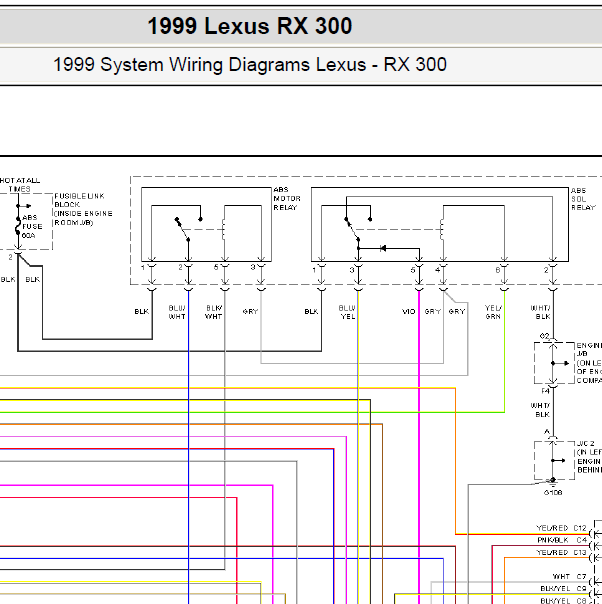Click the "G108" ground label
The width and height of the screenshot is (602, 604).
tap(553, 493)
